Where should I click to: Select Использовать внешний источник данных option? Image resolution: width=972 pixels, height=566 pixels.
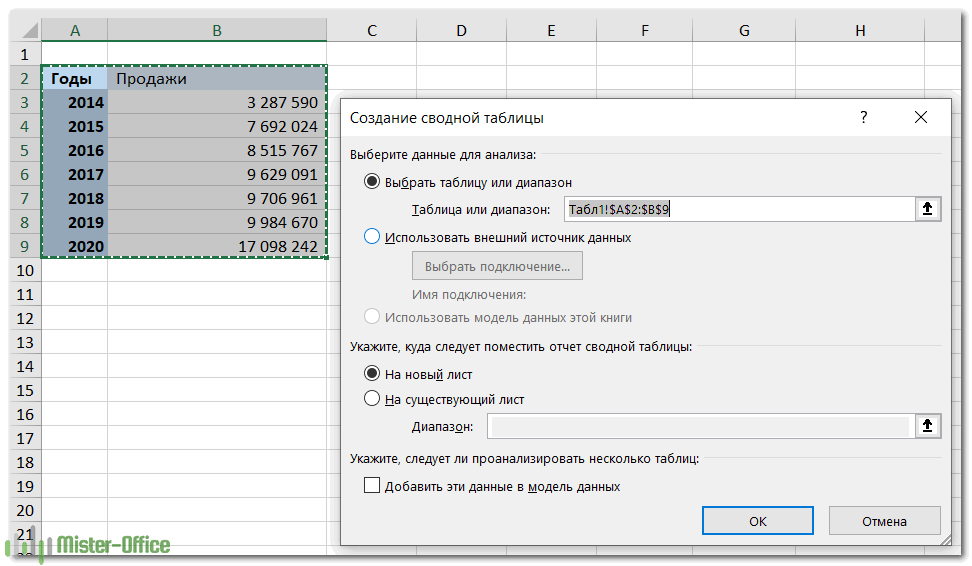coord(373,238)
